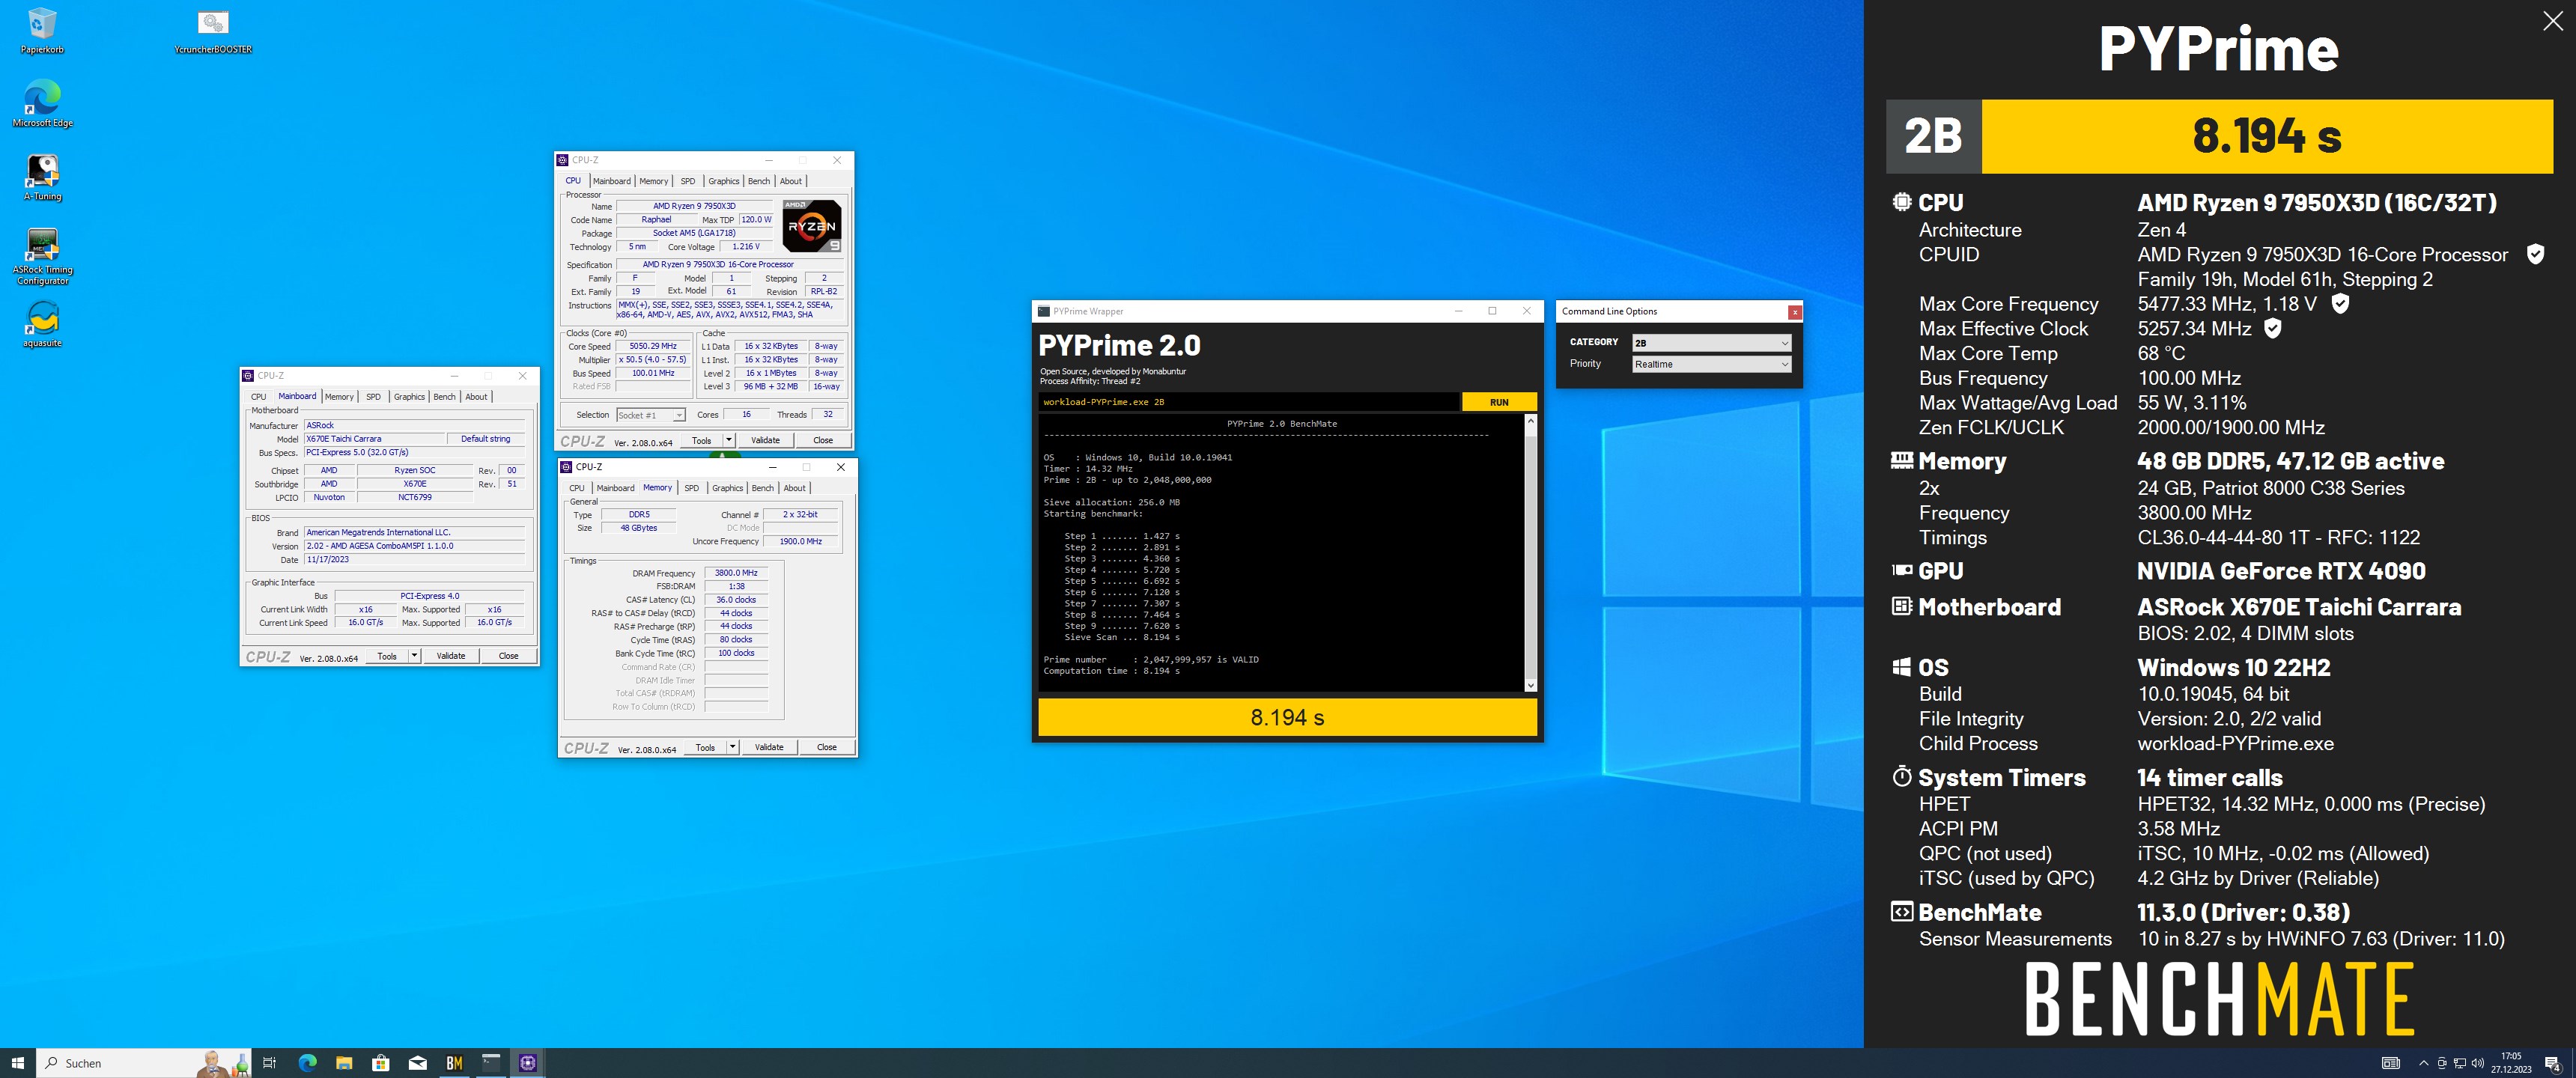Screen dimensions: 2576x1078
Task: Click the taskbar clock showing 17:05
Action: click(2511, 1062)
